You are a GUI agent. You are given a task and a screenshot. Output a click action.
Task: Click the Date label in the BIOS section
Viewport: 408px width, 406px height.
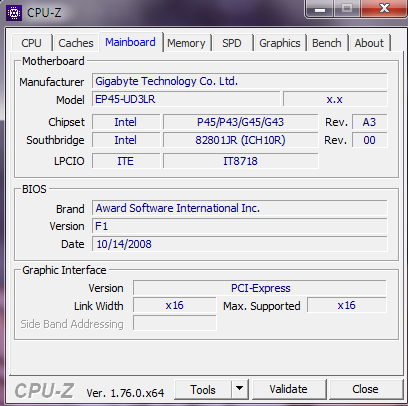pos(73,244)
